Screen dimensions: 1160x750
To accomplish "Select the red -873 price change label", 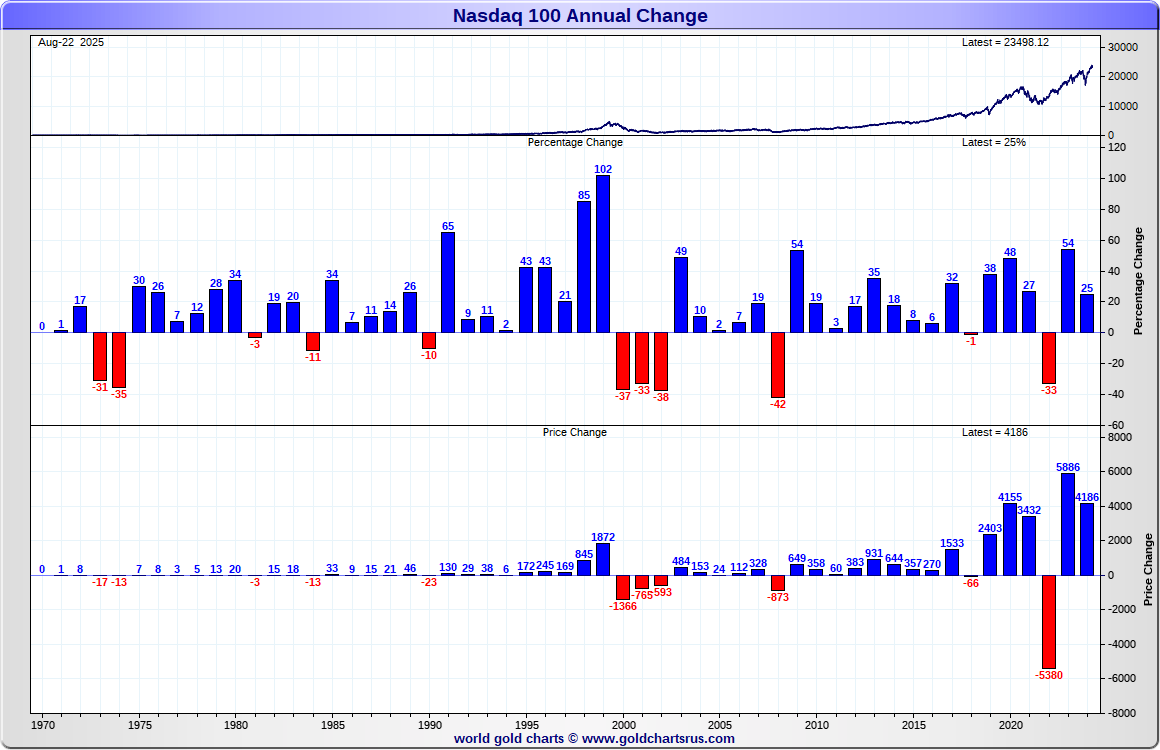I will pyautogui.click(x=778, y=597).
